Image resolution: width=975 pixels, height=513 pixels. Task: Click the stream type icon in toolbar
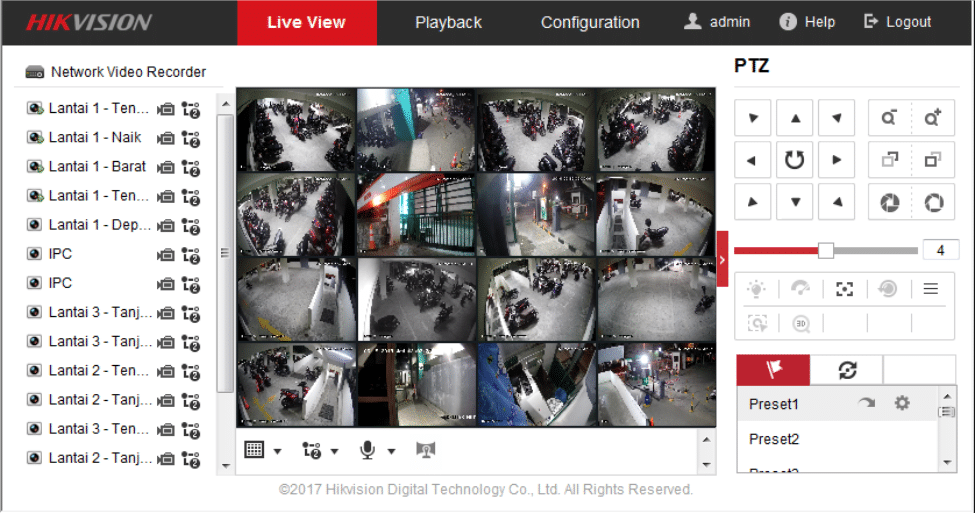312,450
